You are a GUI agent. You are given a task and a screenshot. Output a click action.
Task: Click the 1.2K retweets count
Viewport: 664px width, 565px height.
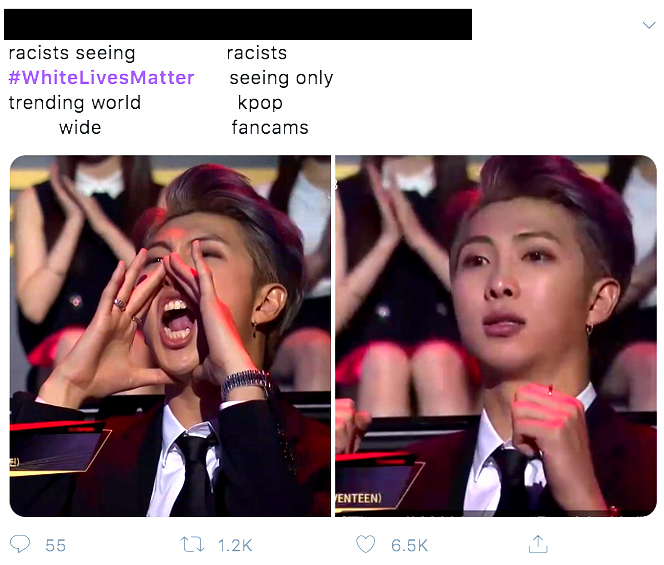[235, 545]
